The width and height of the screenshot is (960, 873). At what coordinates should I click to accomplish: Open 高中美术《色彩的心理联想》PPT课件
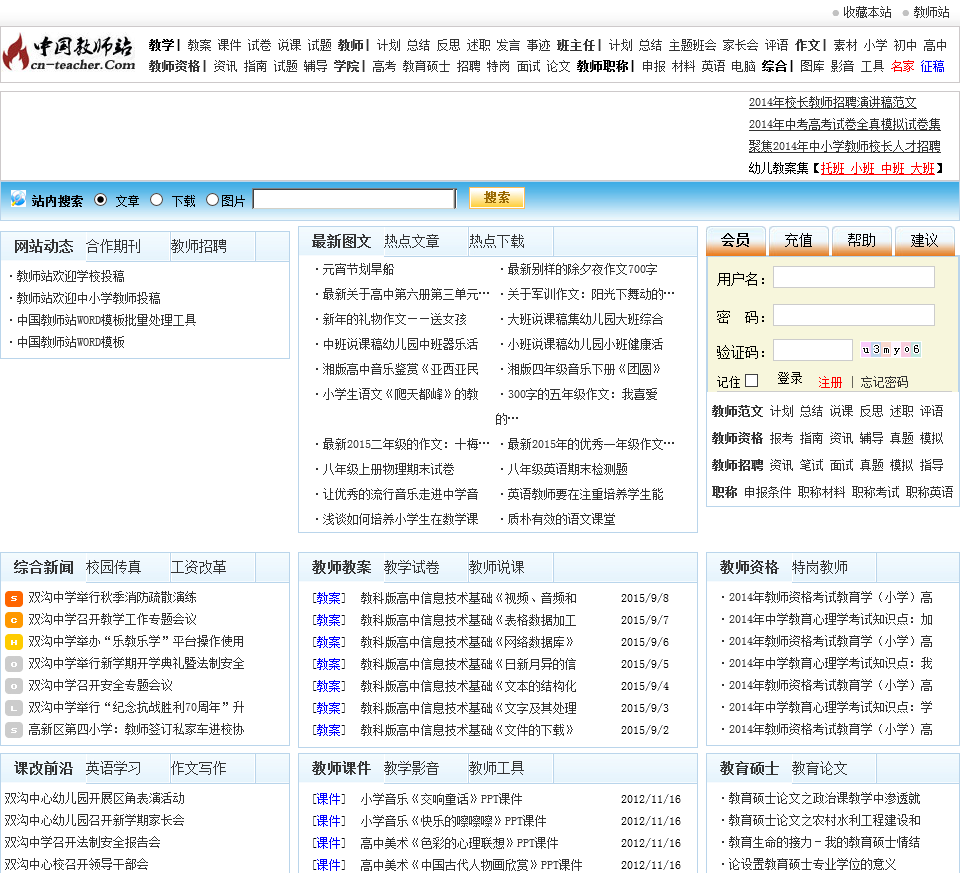tap(459, 843)
